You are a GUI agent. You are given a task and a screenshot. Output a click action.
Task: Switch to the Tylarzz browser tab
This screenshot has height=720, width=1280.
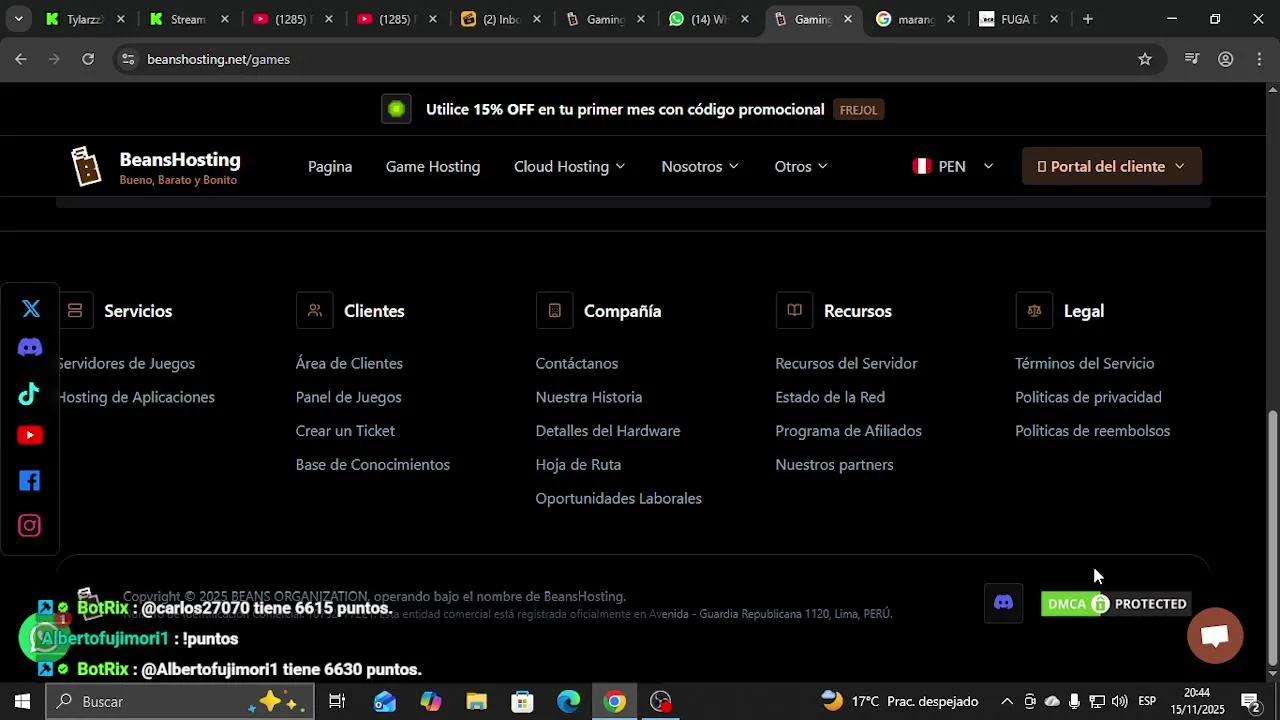click(84, 19)
